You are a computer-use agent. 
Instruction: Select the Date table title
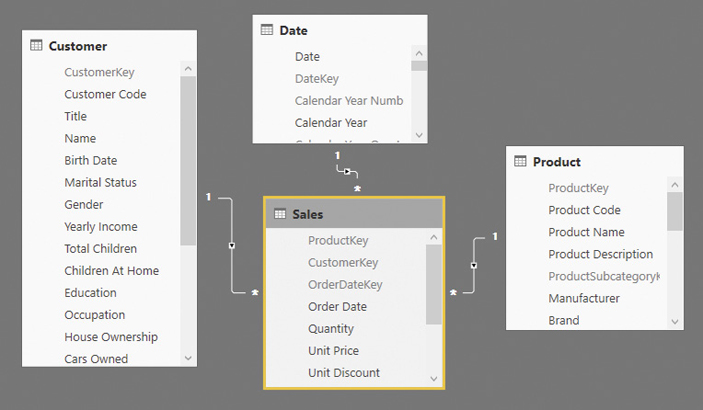(x=294, y=31)
